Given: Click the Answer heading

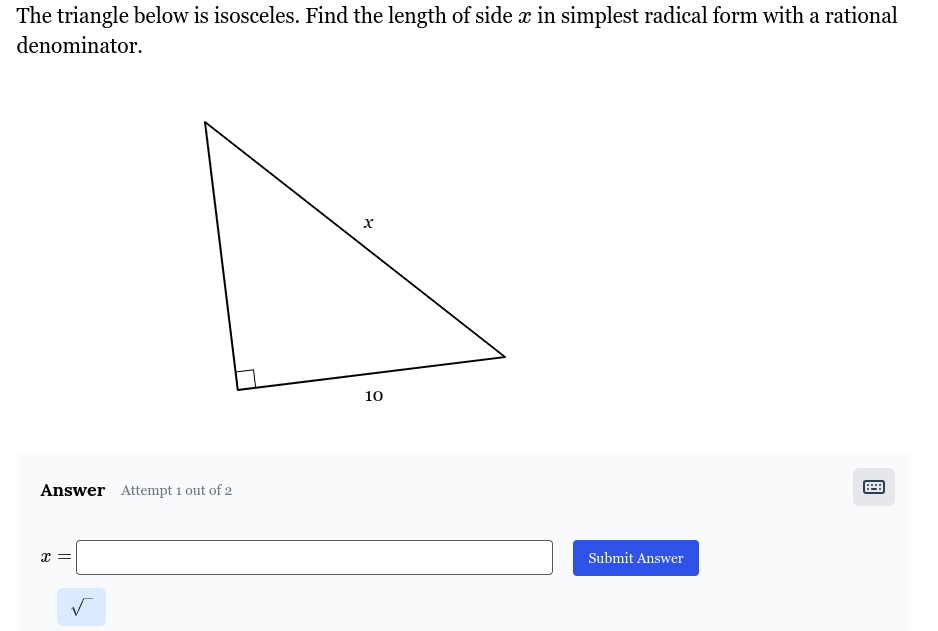Looking at the screenshot, I should point(72,490).
